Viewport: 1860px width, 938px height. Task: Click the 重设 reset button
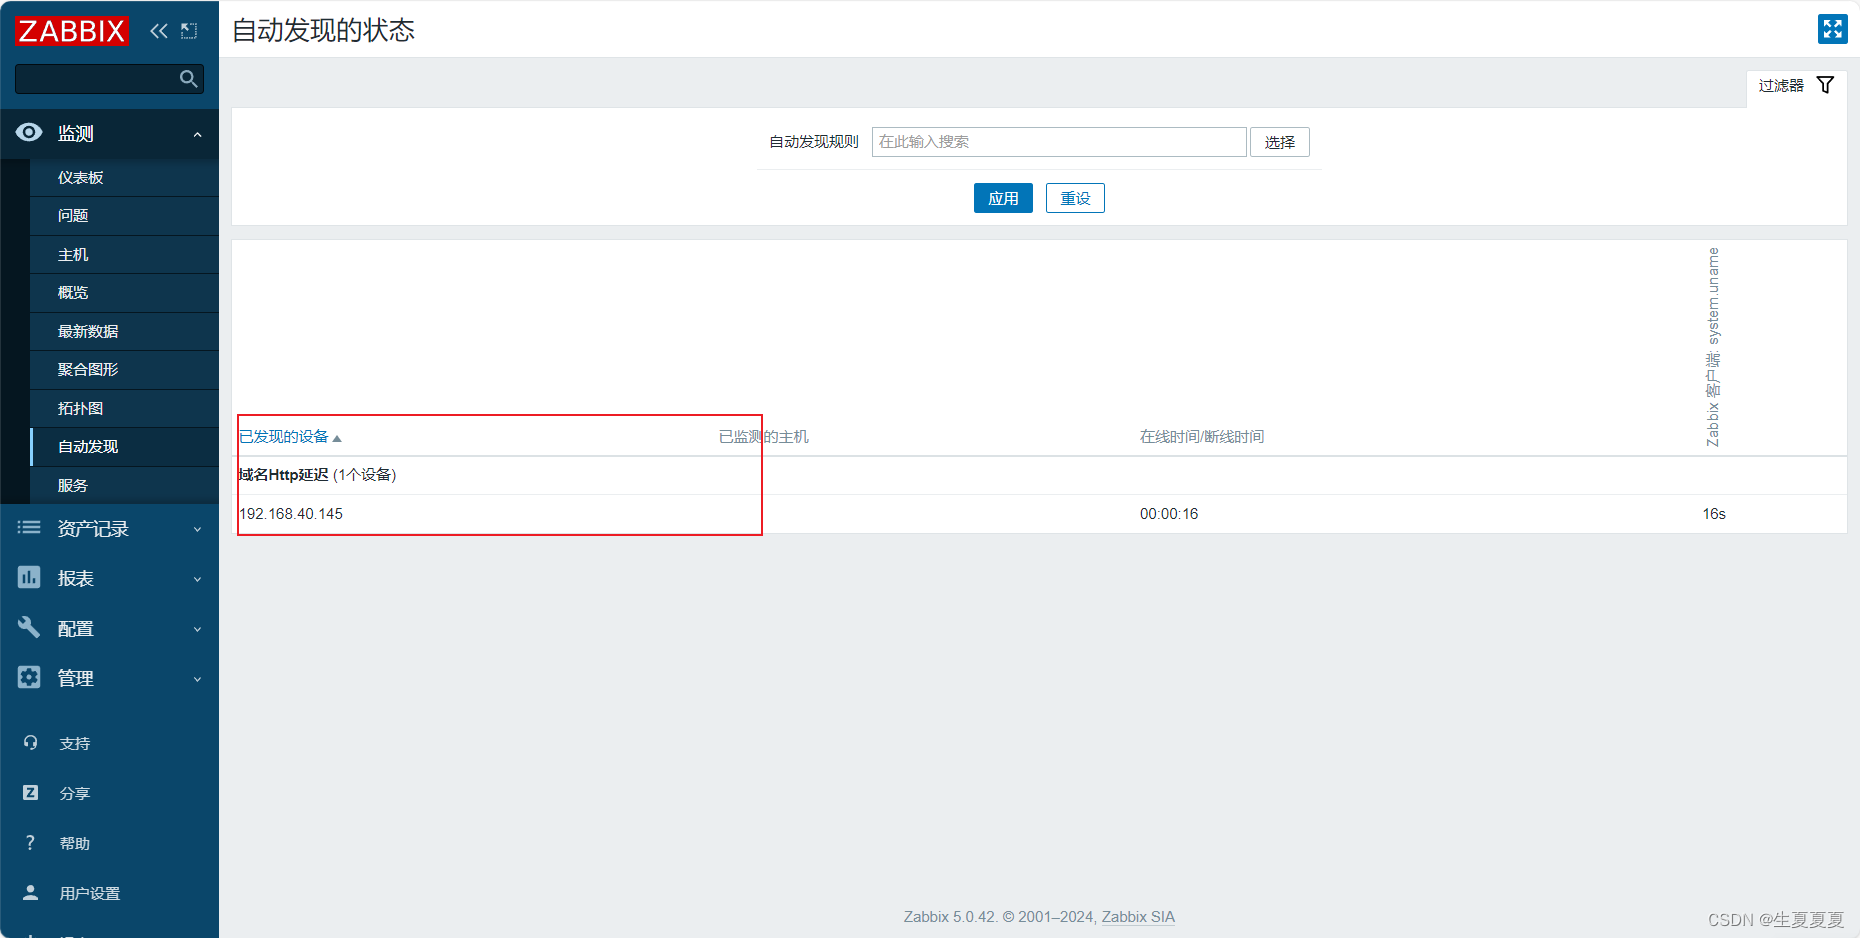point(1075,198)
